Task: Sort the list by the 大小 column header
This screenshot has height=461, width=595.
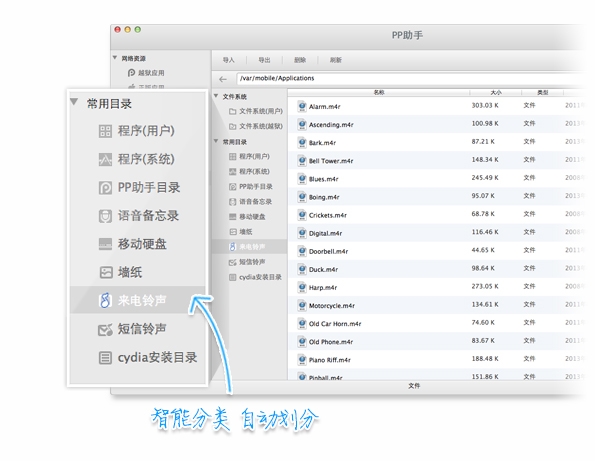Action: click(496, 92)
